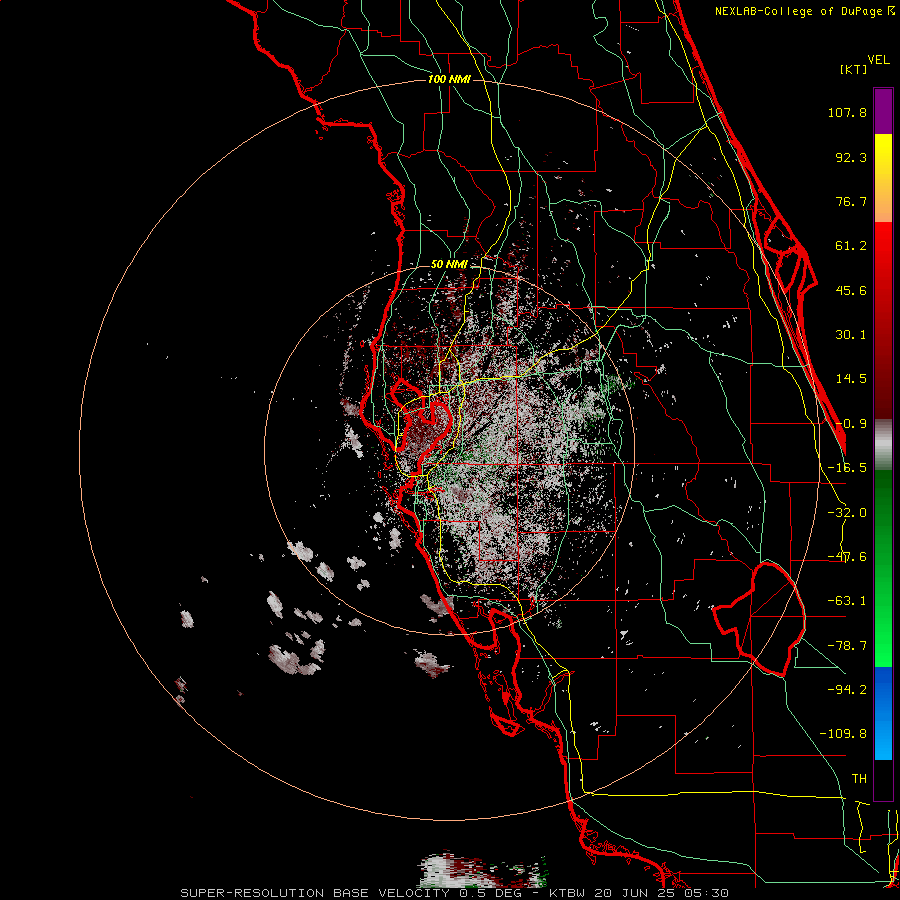Select the 76.7 legend value
The image size is (900, 900).
[x=851, y=201]
